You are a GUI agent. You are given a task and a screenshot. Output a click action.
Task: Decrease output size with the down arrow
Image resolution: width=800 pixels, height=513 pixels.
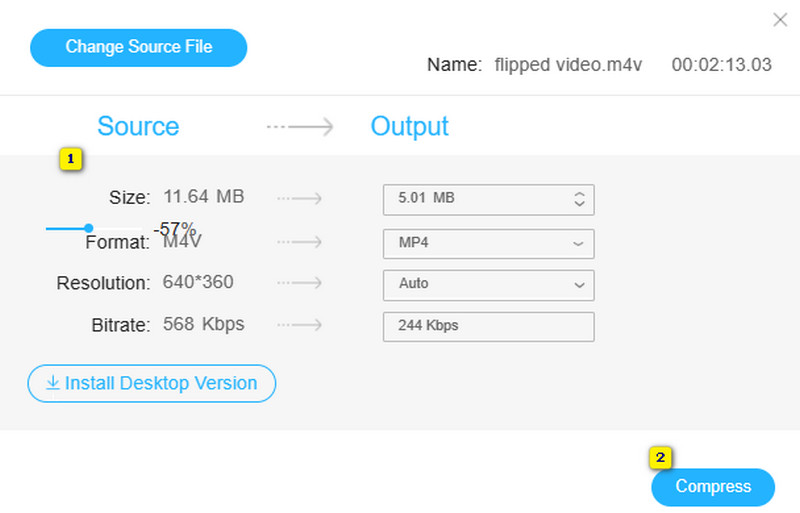[579, 205]
